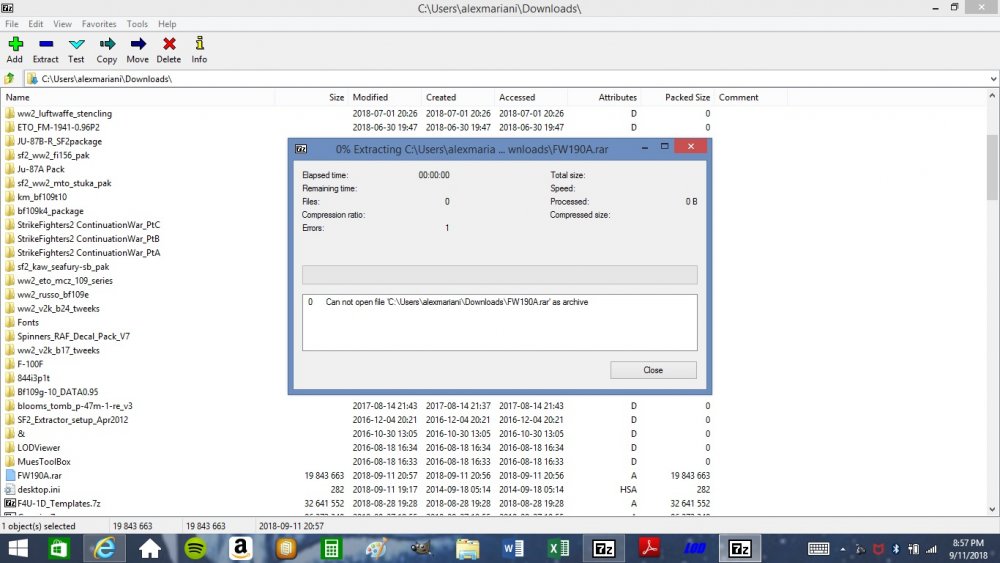Open the Favorites menu
This screenshot has width=1000, height=563.
[x=99, y=24]
